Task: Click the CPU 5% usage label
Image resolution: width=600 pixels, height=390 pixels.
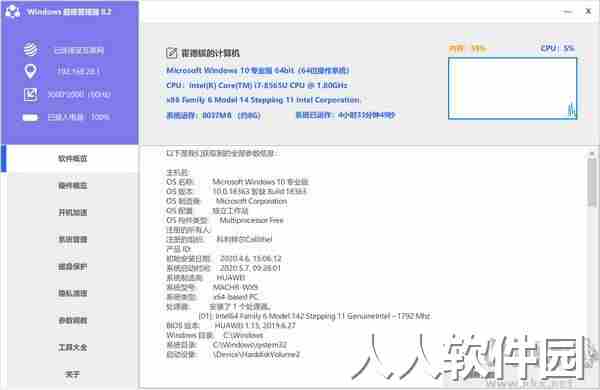Action: coord(558,48)
